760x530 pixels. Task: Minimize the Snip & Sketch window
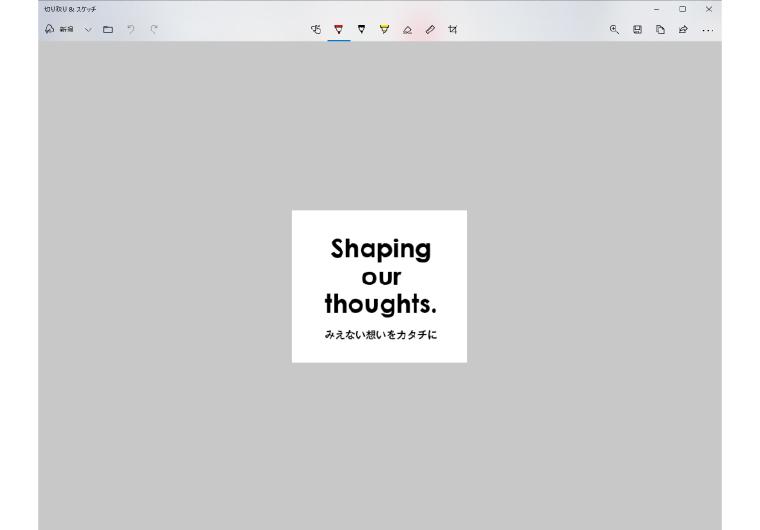click(657, 9)
